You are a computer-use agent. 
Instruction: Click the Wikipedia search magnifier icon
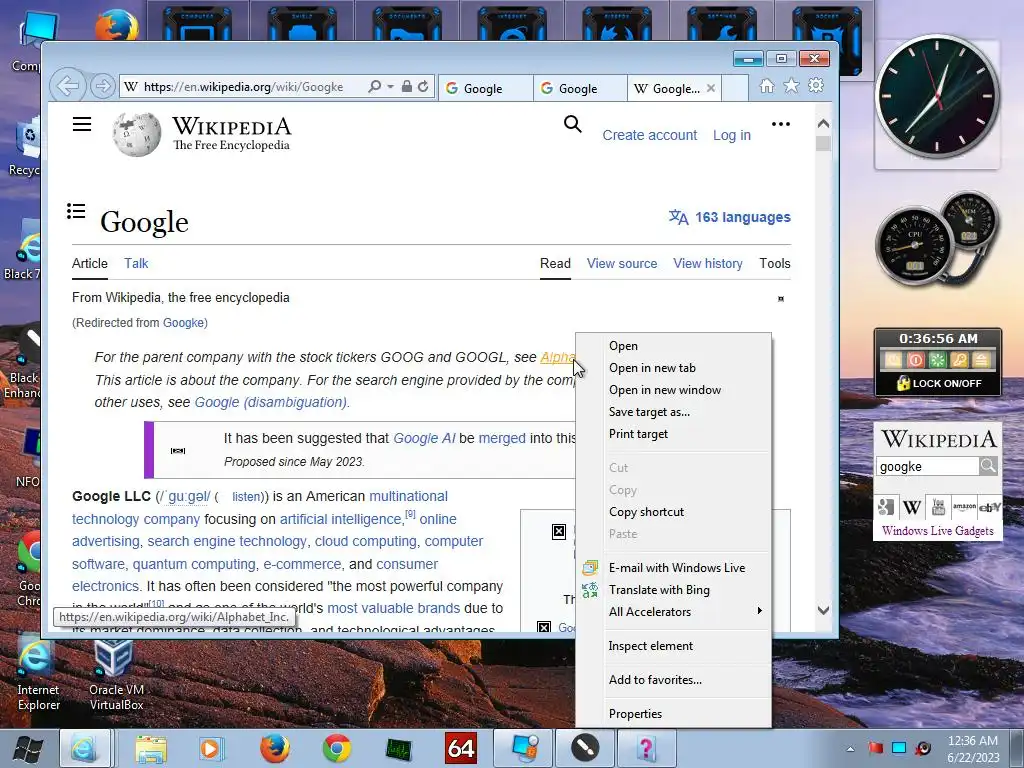[573, 124]
